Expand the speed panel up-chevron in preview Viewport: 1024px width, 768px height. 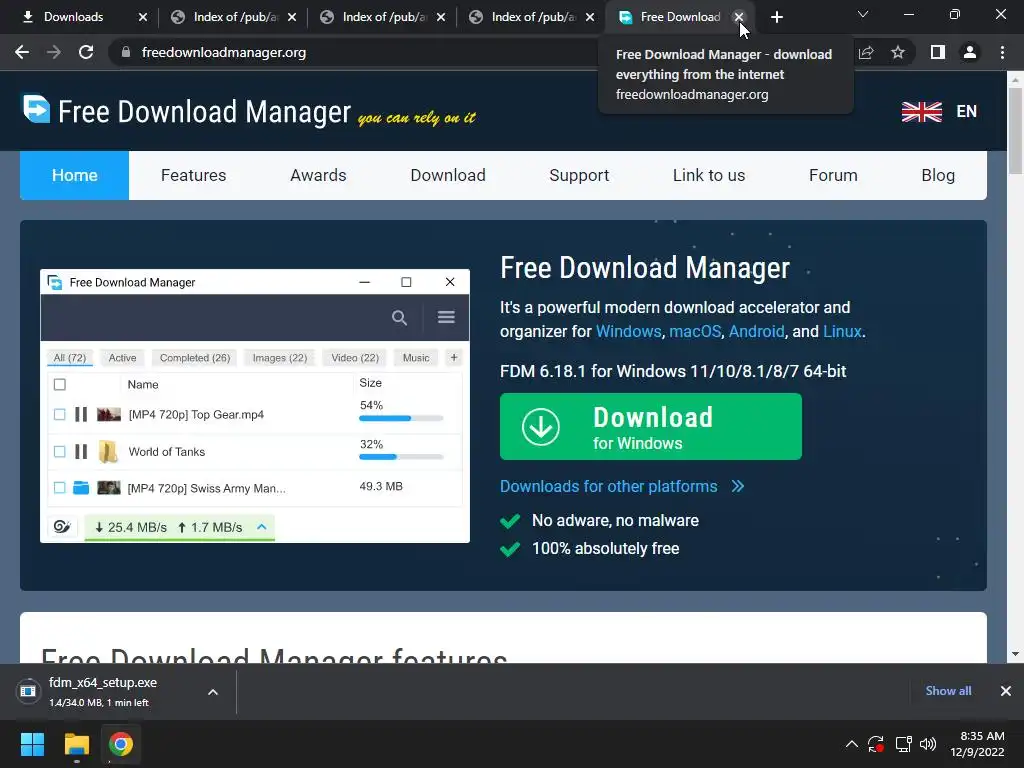point(262,526)
